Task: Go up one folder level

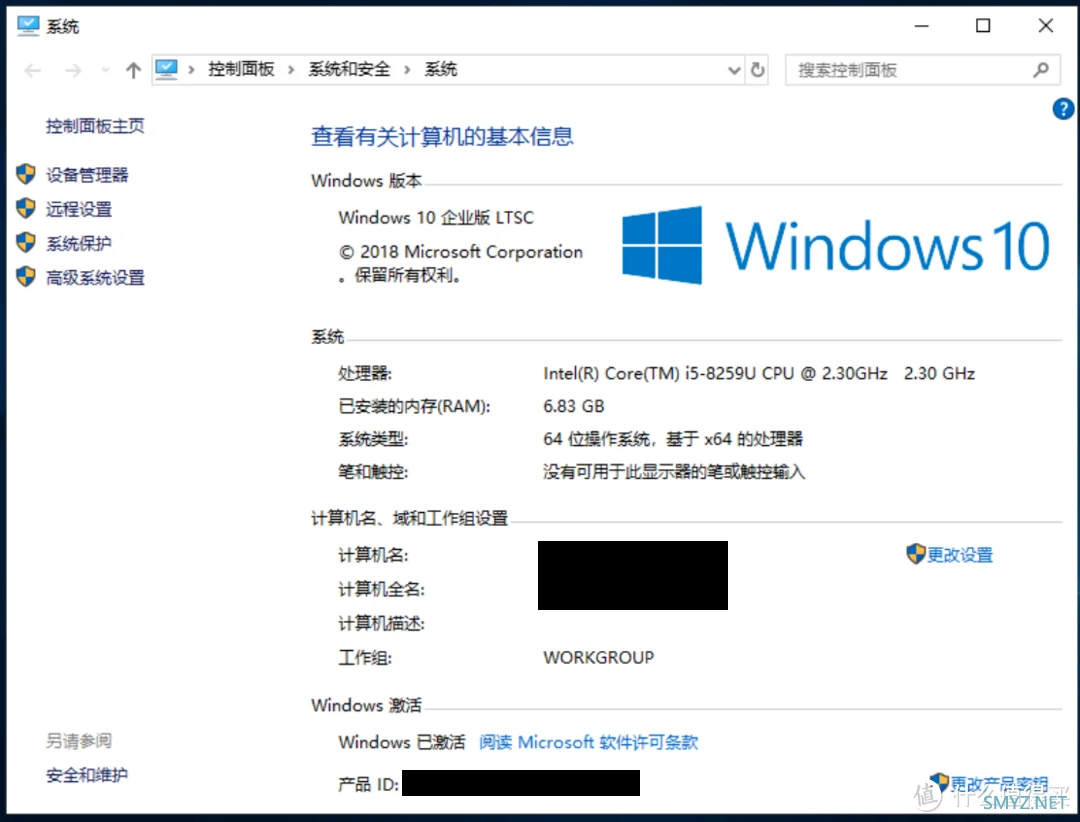Action: tap(134, 70)
